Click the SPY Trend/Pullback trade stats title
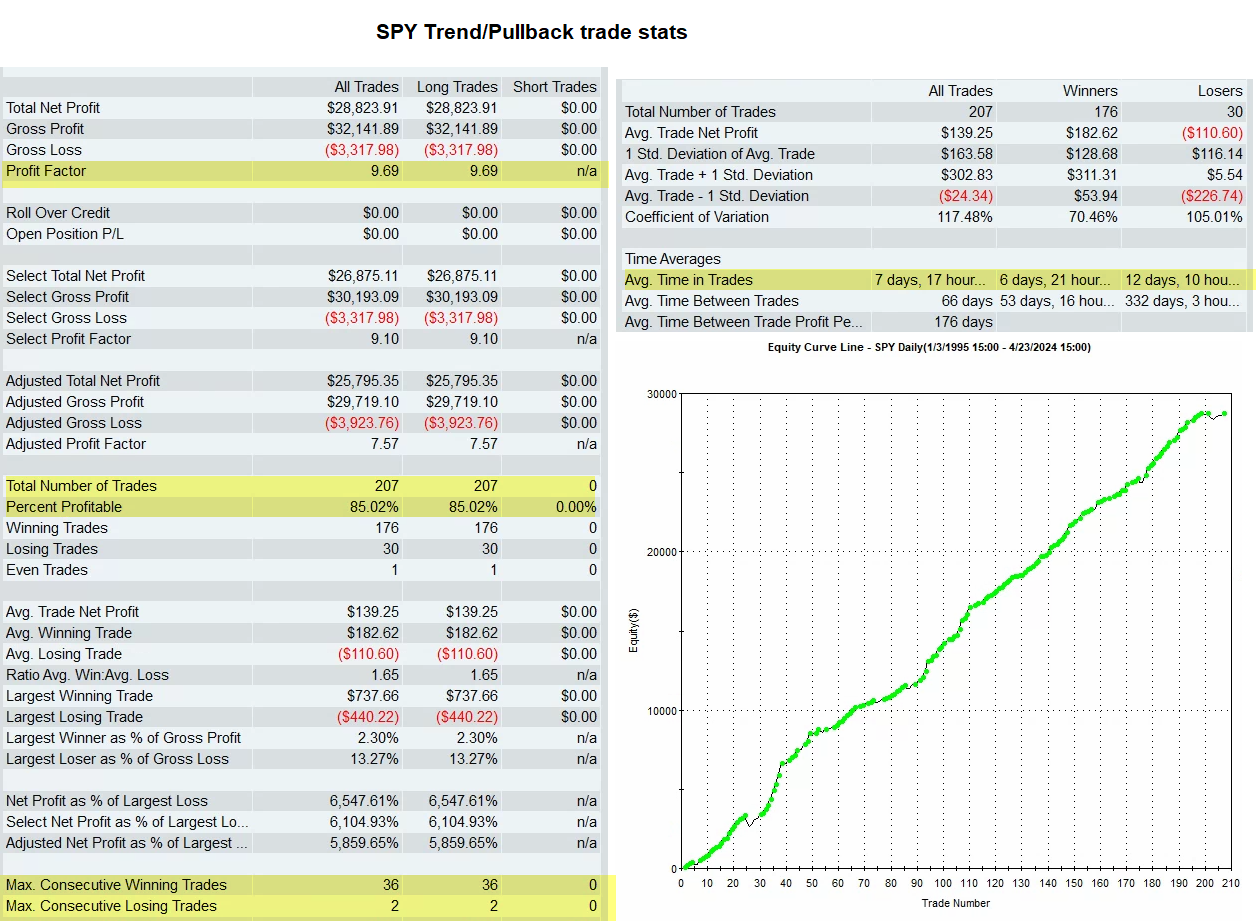Viewport: 1258px width, 921px height. pyautogui.click(x=531, y=32)
